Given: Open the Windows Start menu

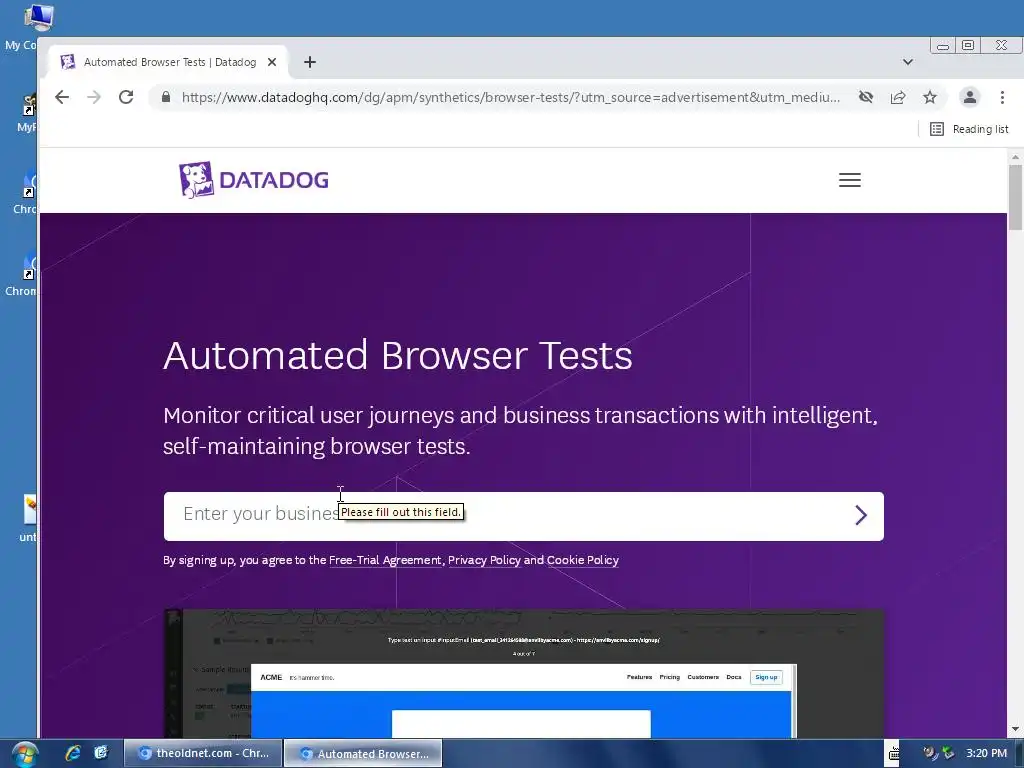Looking at the screenshot, I should click(x=24, y=754).
